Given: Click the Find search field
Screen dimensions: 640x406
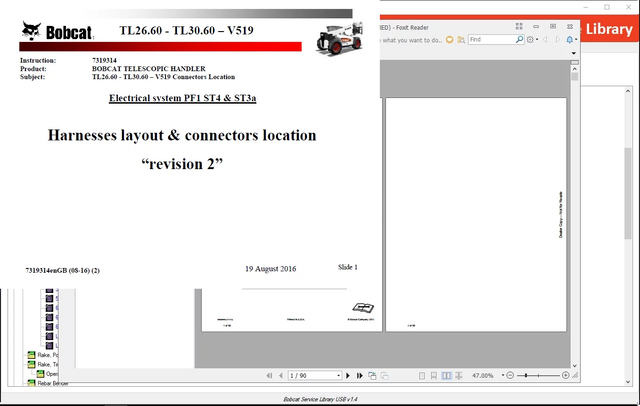Looking at the screenshot, I should 491,39.
